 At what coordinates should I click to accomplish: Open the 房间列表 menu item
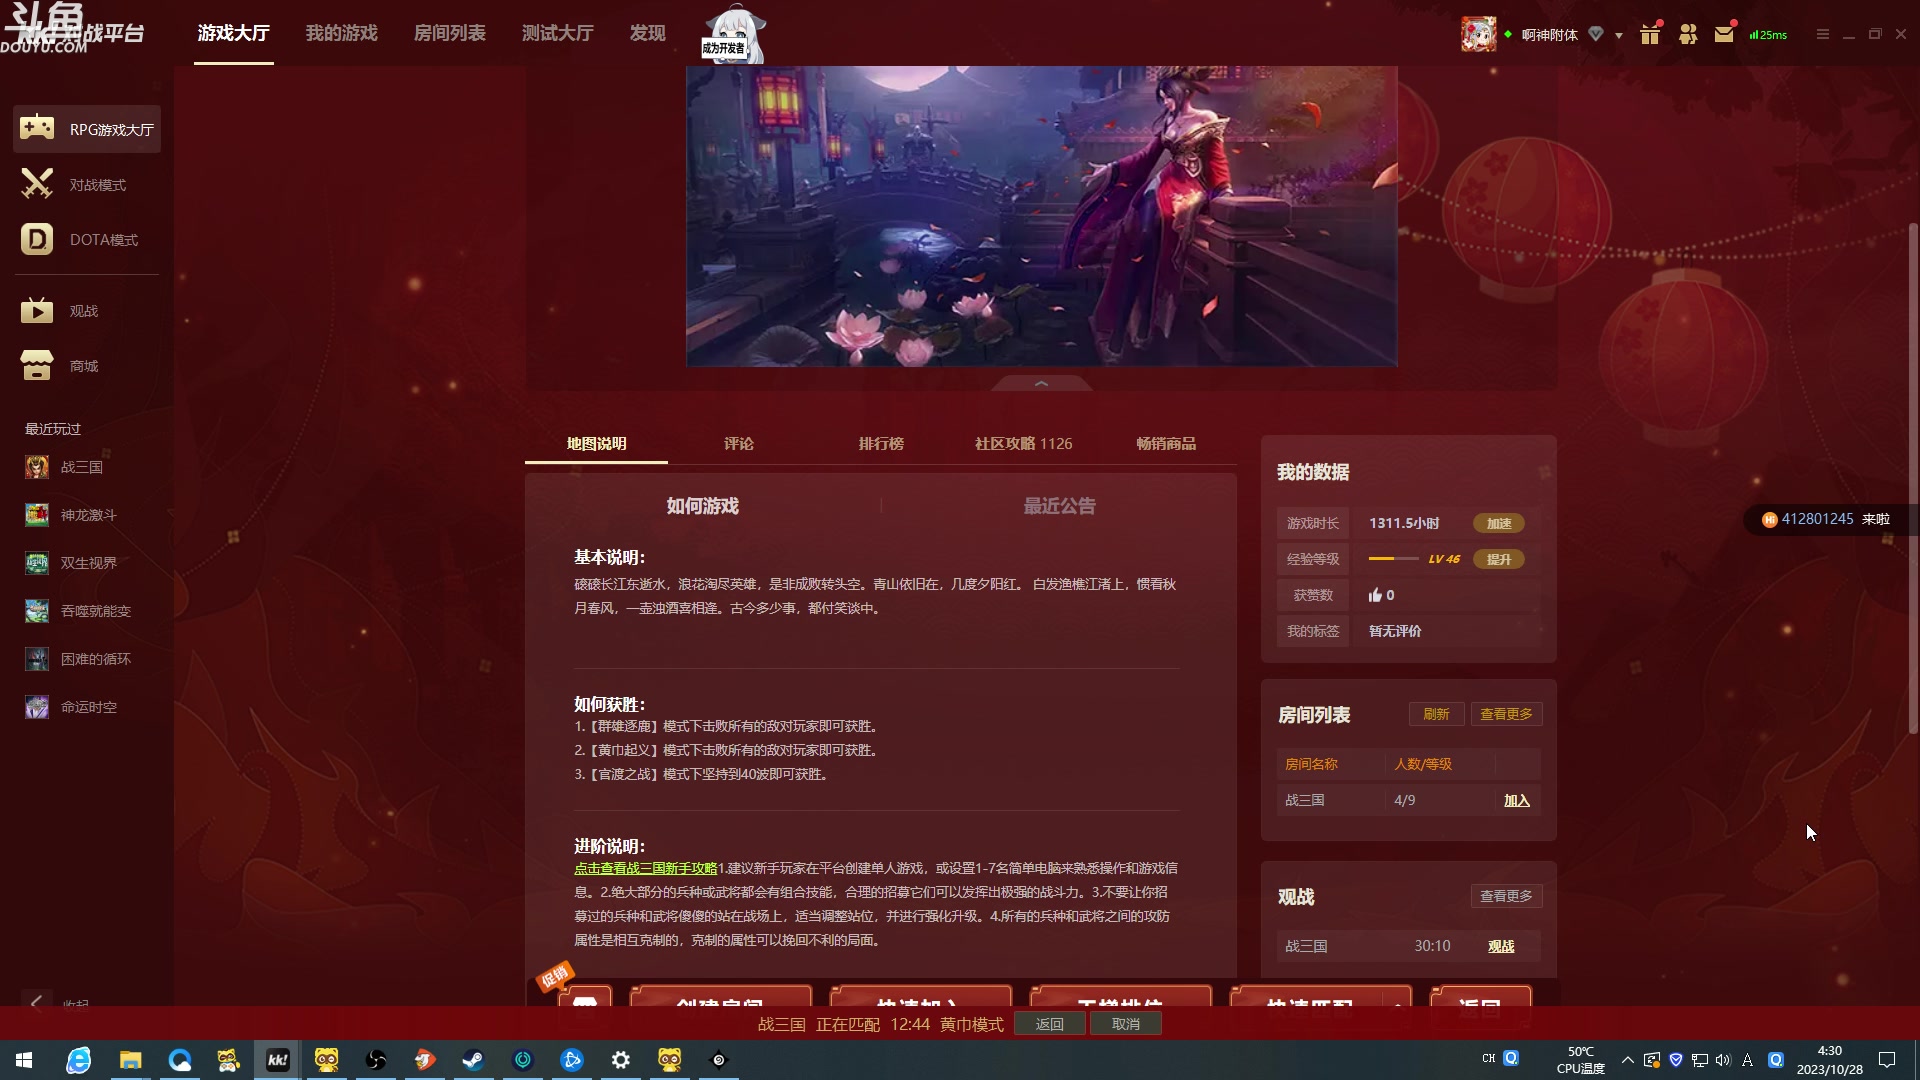[451, 33]
